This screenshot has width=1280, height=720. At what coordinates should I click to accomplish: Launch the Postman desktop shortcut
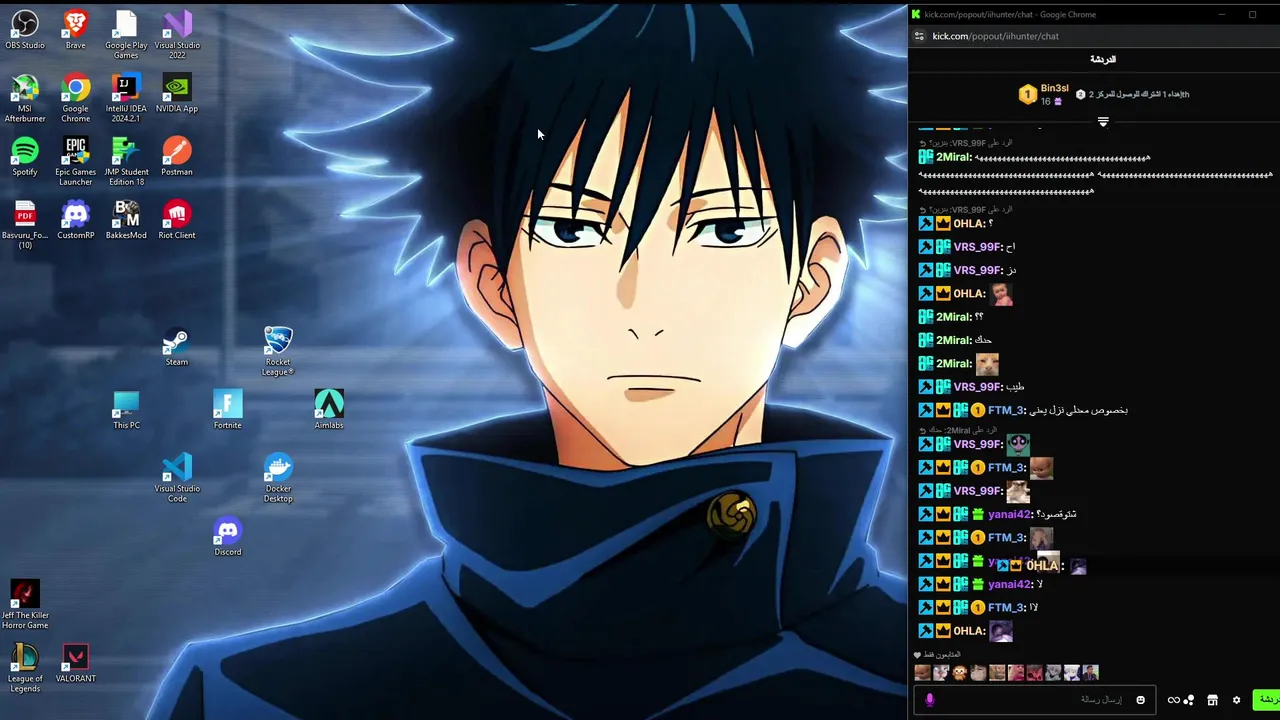[177, 156]
